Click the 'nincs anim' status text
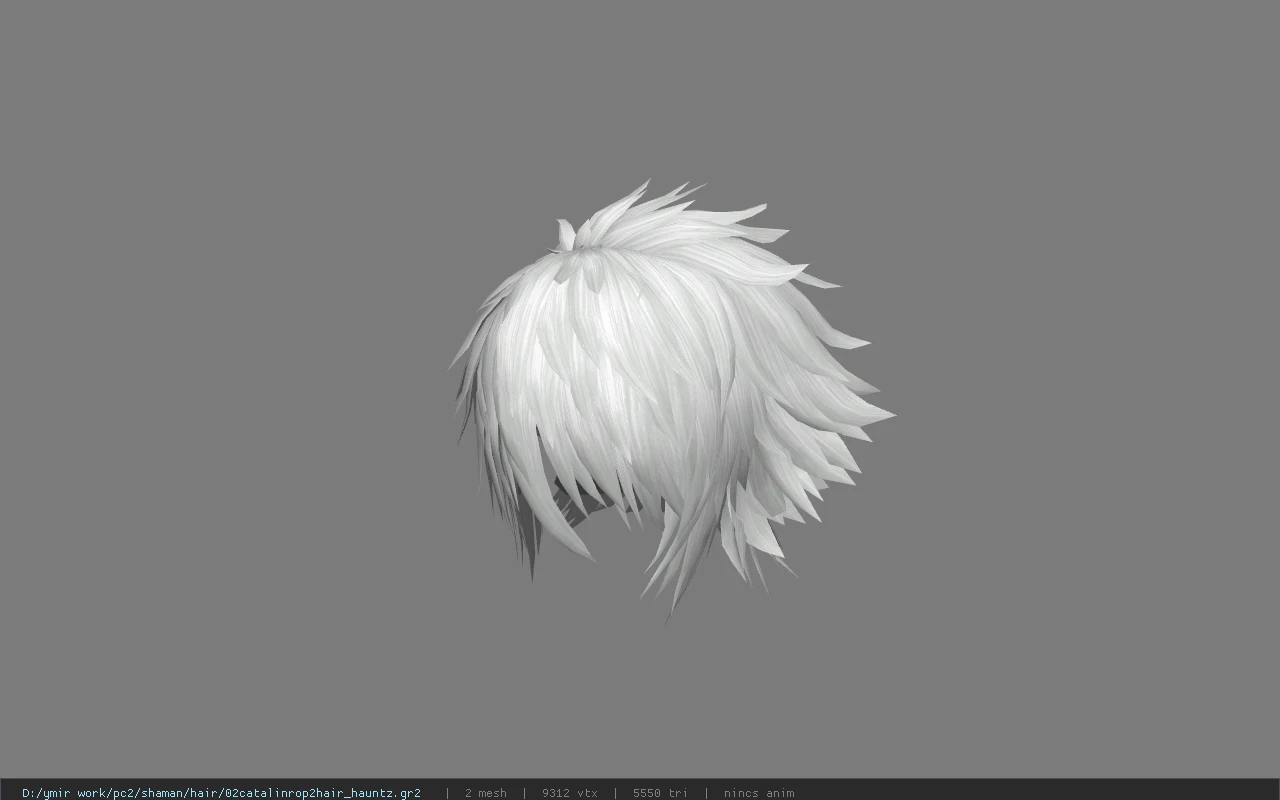Image resolution: width=1280 pixels, height=800 pixels. [x=759, y=793]
